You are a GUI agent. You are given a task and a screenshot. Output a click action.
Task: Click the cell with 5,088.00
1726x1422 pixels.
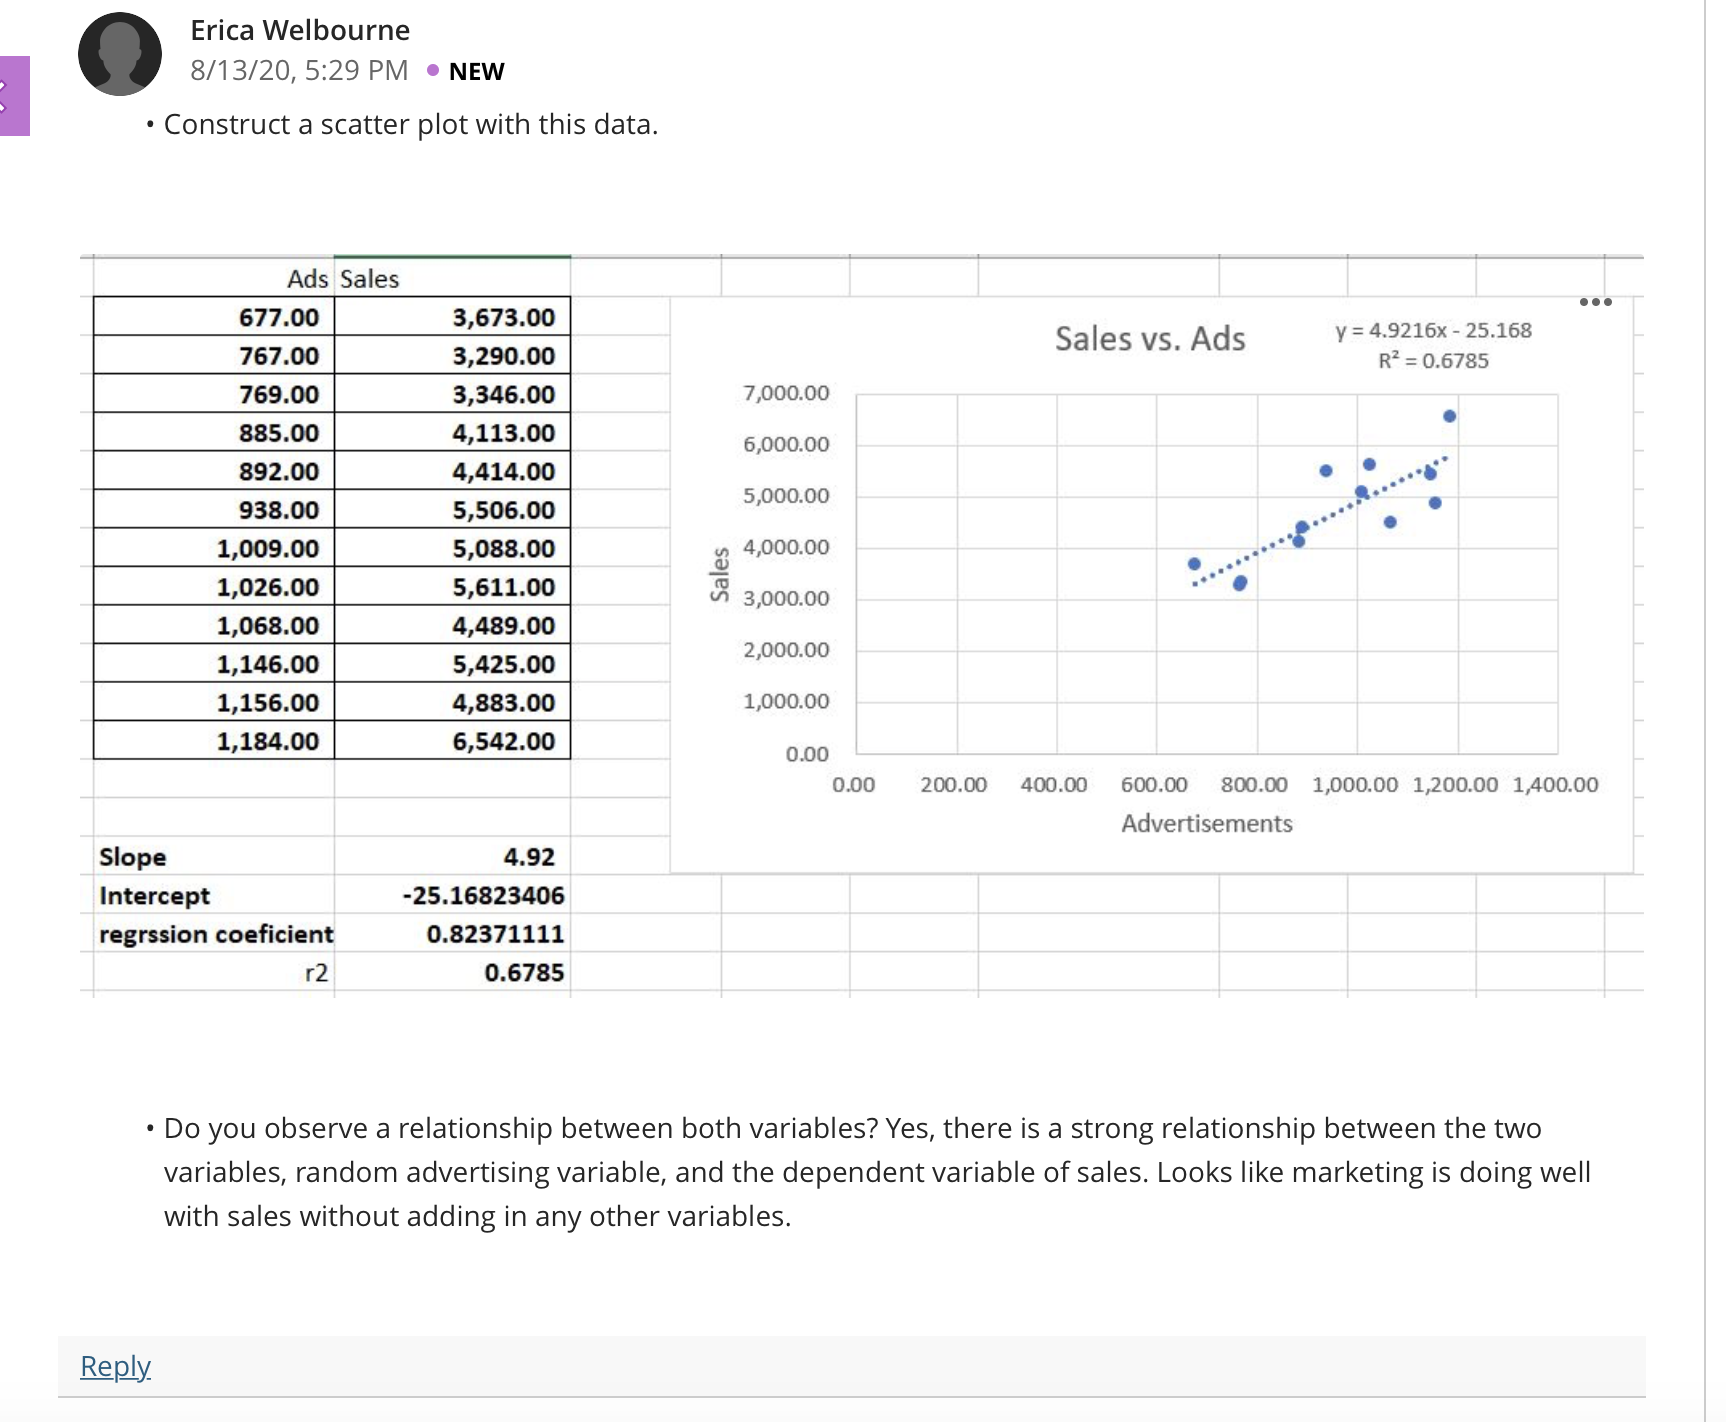pos(452,548)
